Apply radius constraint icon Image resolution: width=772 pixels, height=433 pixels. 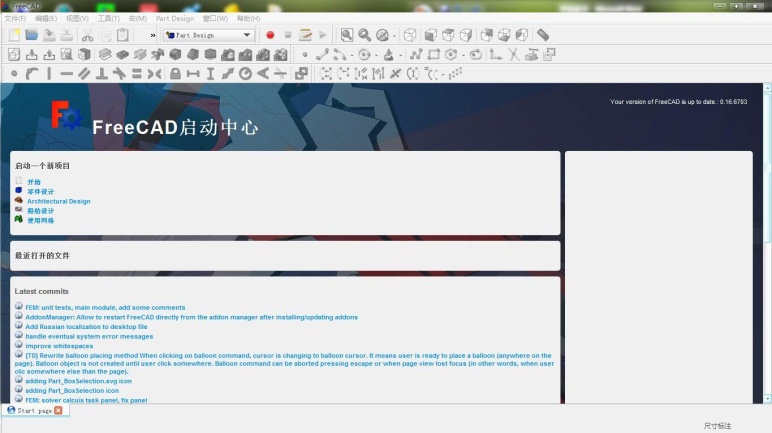(245, 74)
